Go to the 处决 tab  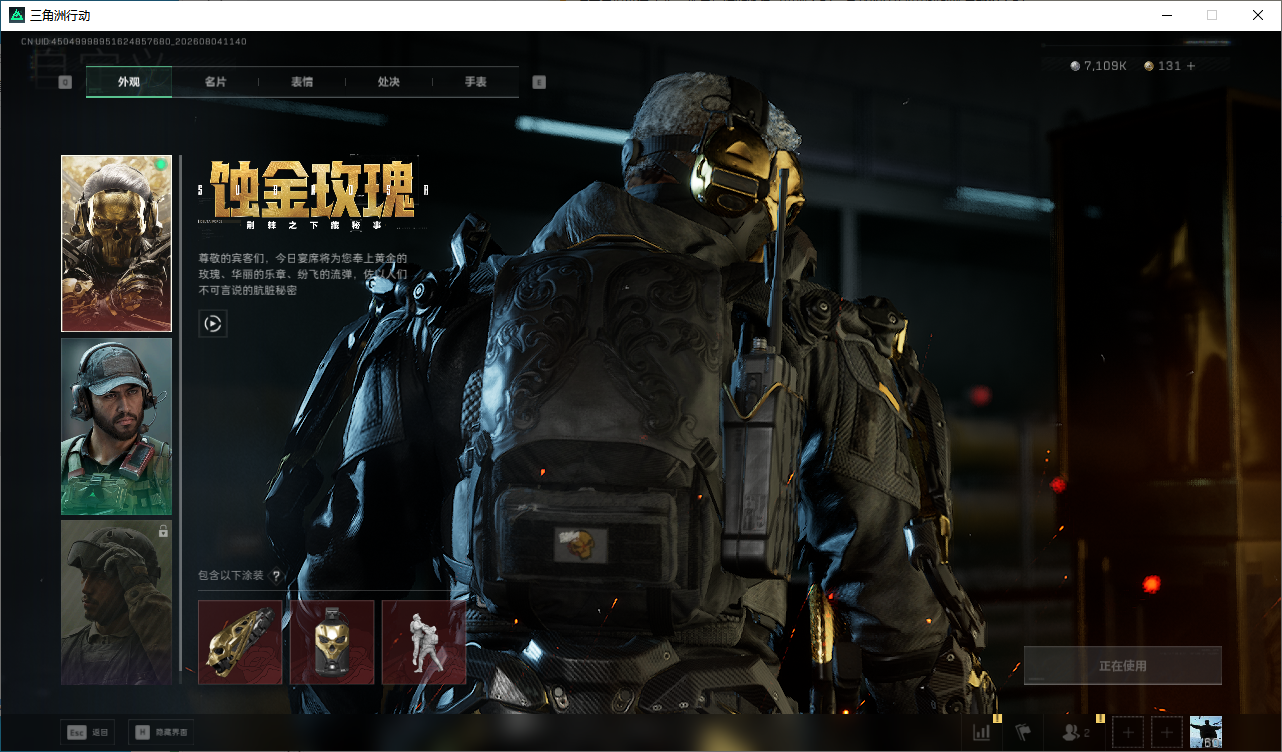(389, 82)
